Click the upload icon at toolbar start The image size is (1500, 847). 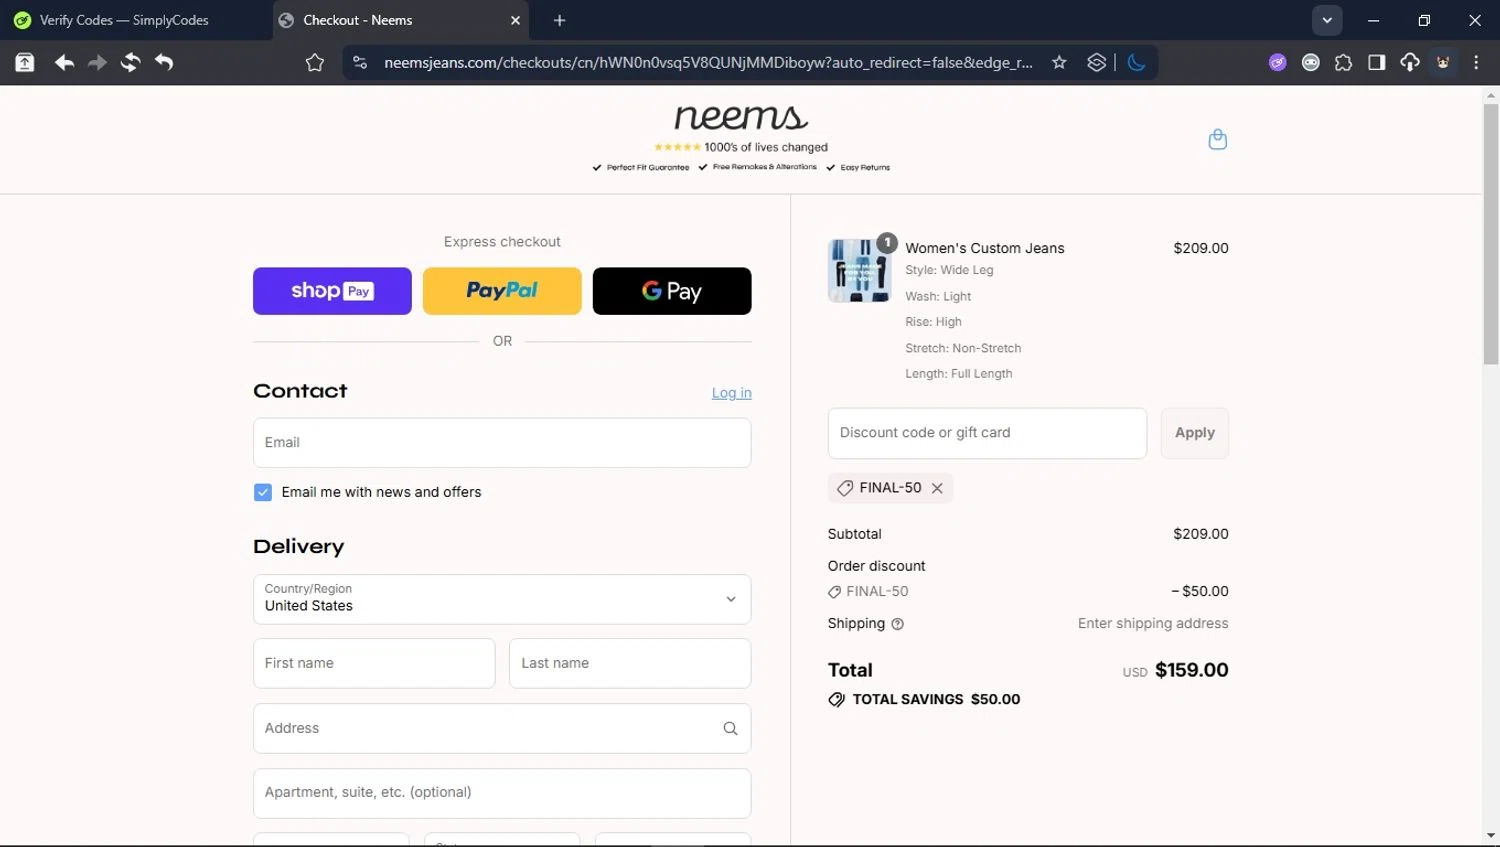click(x=25, y=62)
